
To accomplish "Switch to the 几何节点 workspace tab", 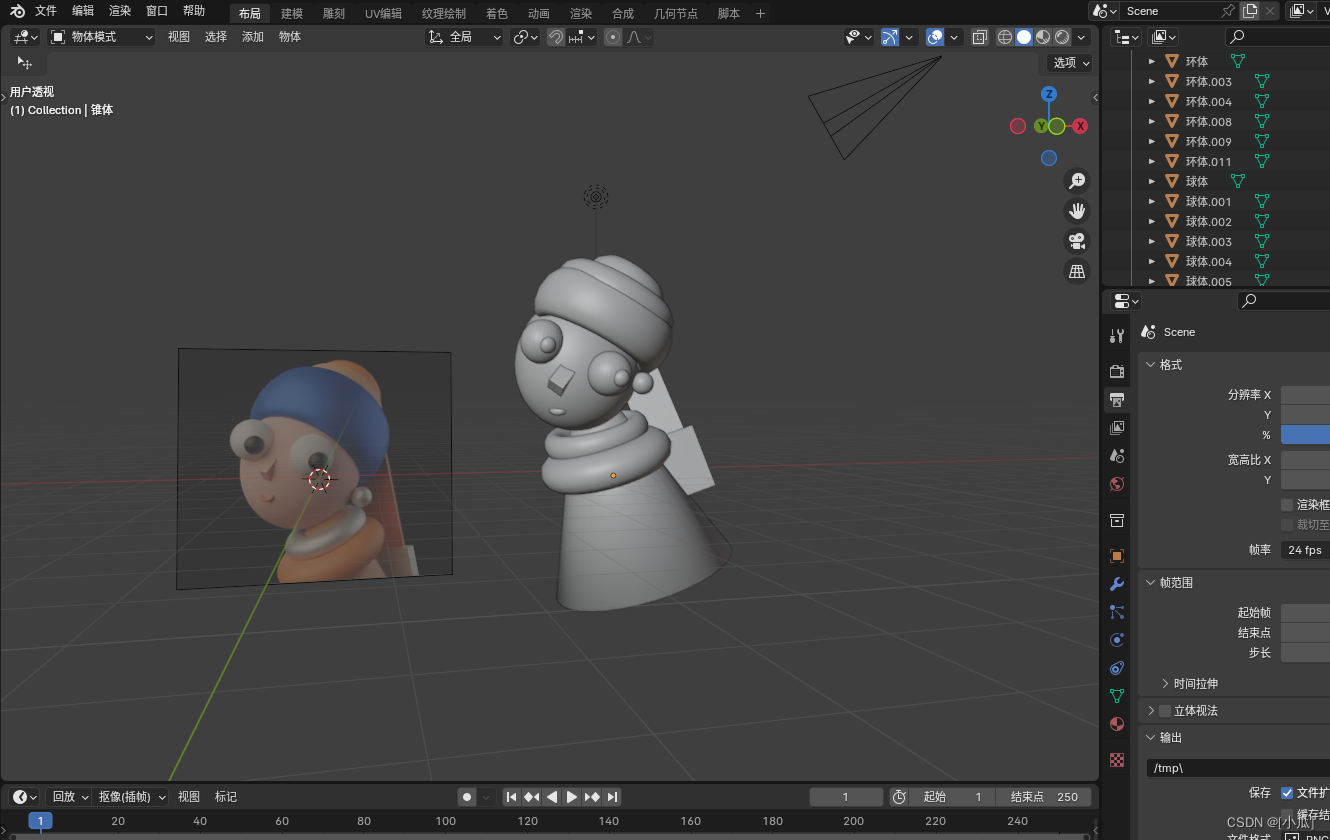I will click(676, 13).
